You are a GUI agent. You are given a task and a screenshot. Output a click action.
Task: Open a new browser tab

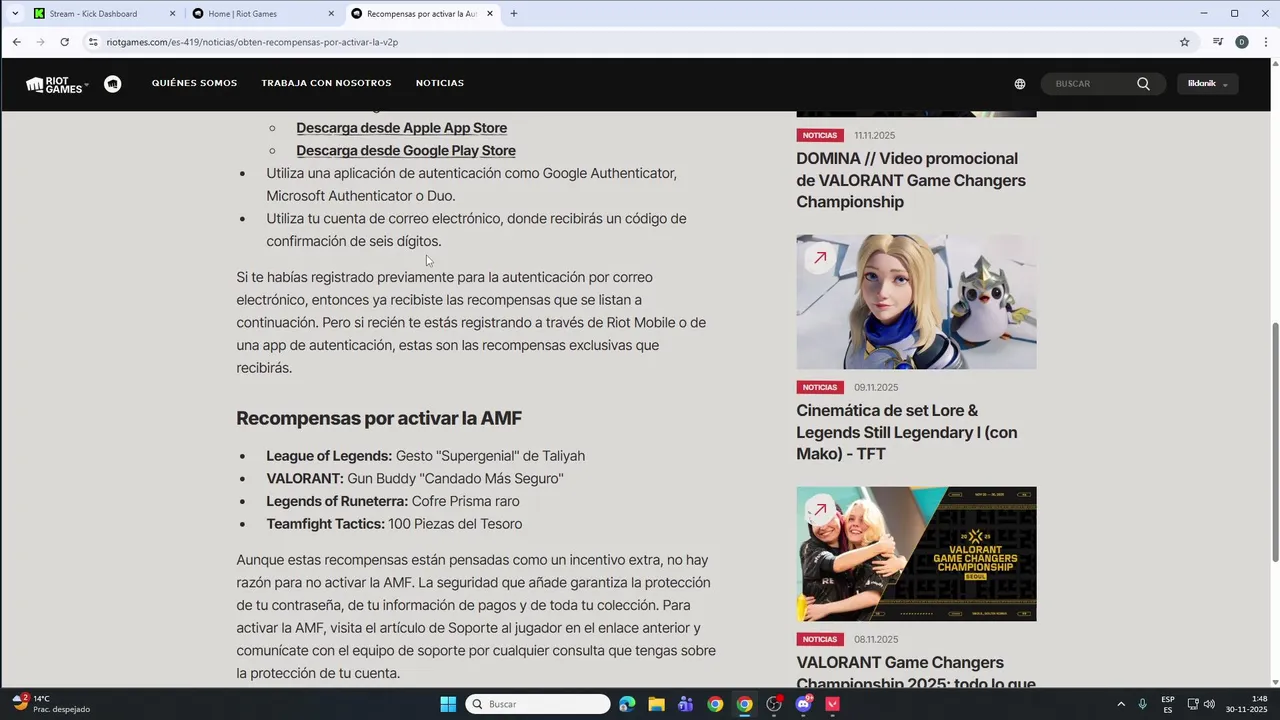click(514, 14)
